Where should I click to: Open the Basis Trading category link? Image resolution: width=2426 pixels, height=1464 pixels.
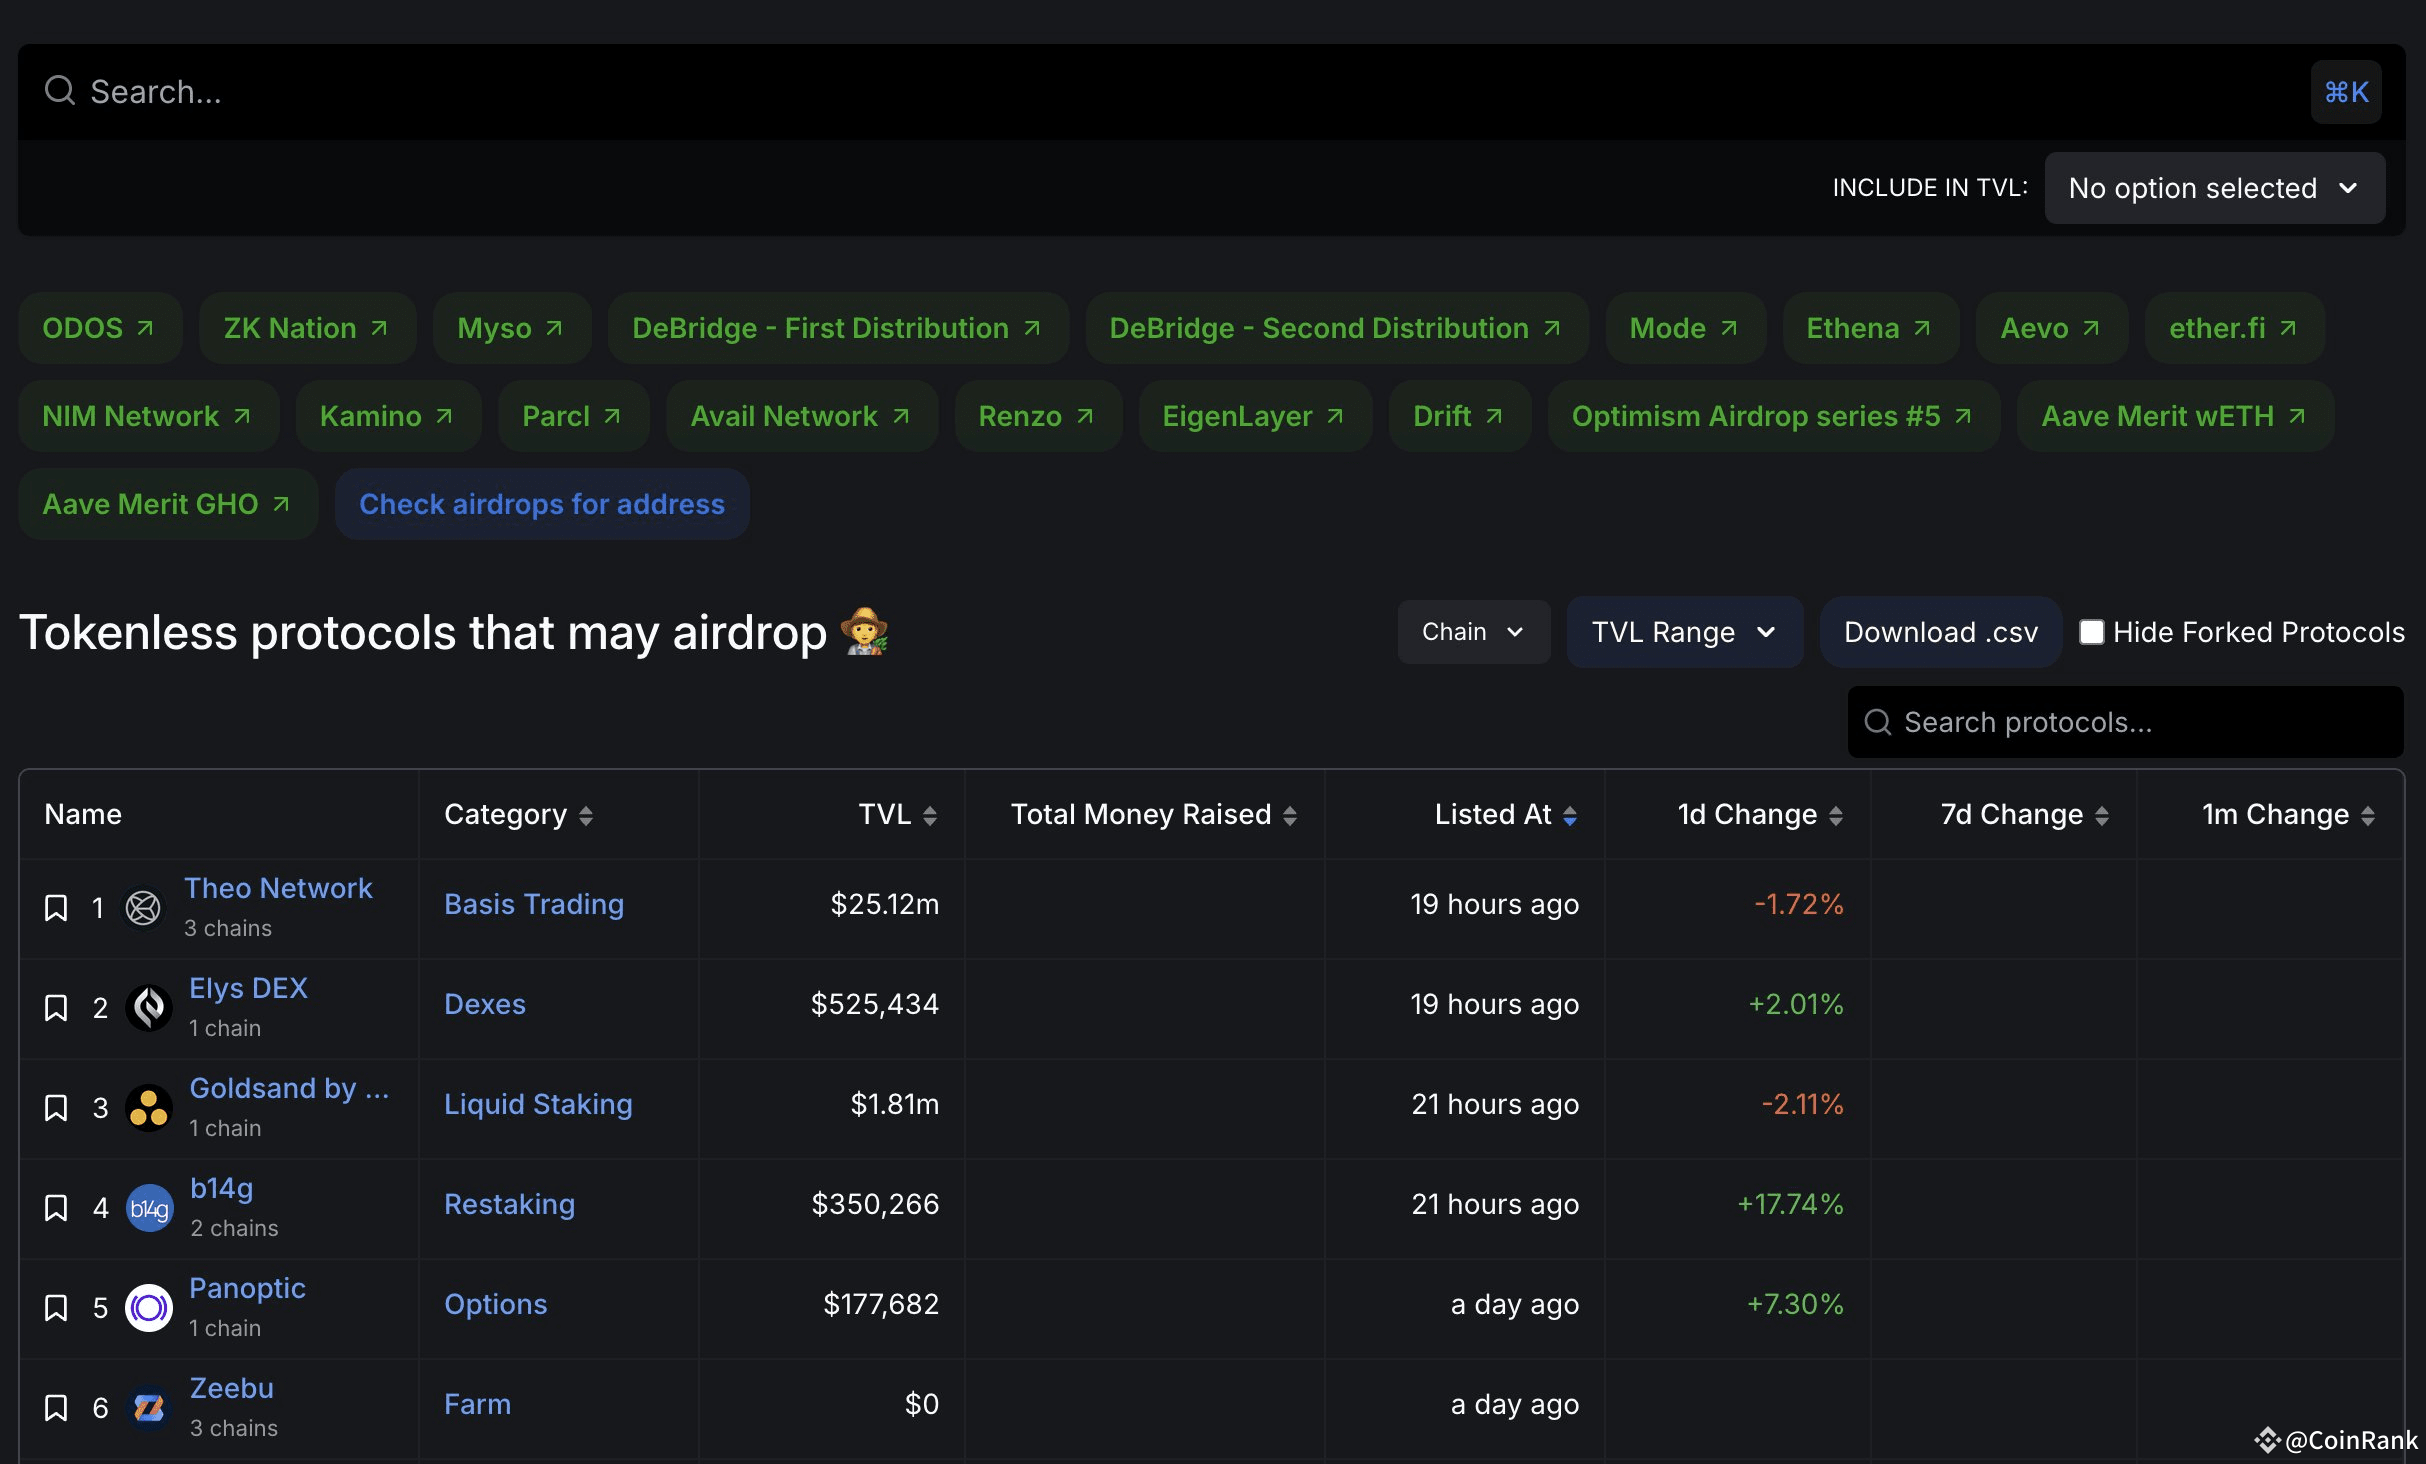(x=533, y=903)
